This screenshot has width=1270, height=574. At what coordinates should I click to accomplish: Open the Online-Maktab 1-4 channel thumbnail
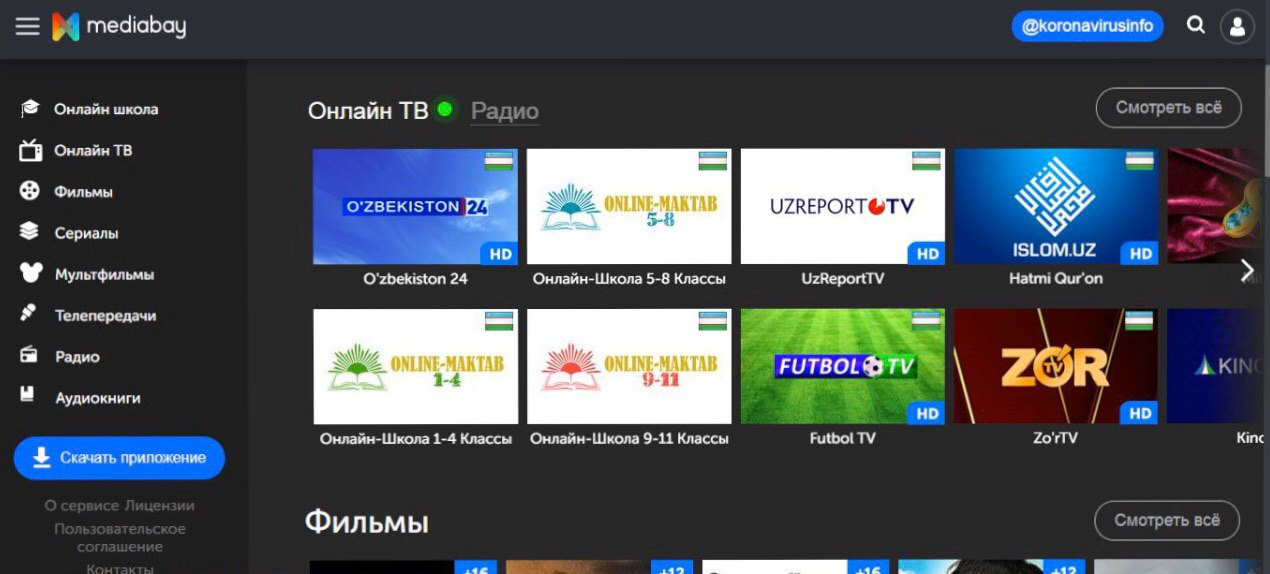(415, 366)
